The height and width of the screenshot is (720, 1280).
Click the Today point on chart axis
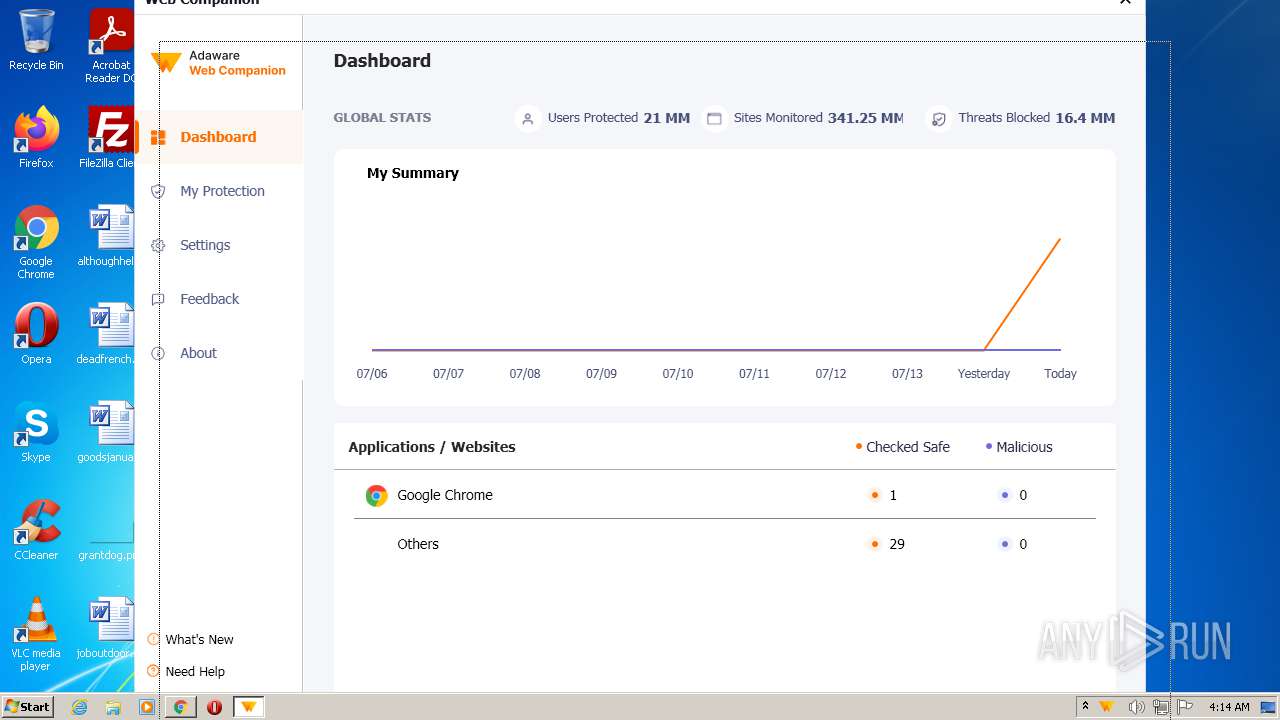click(1060, 373)
